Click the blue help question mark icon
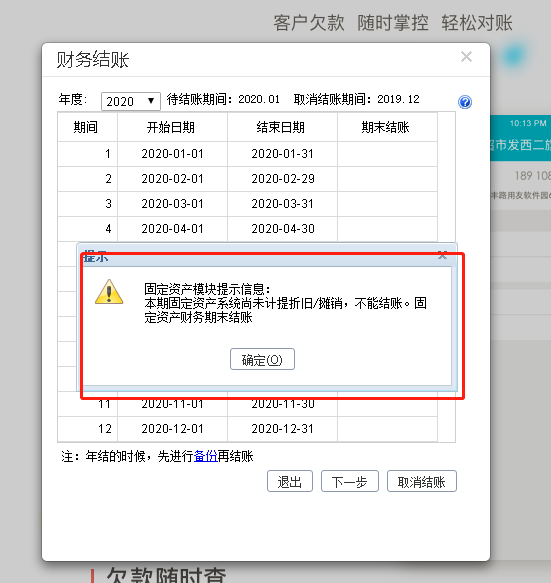The width and height of the screenshot is (551, 583). point(465,102)
